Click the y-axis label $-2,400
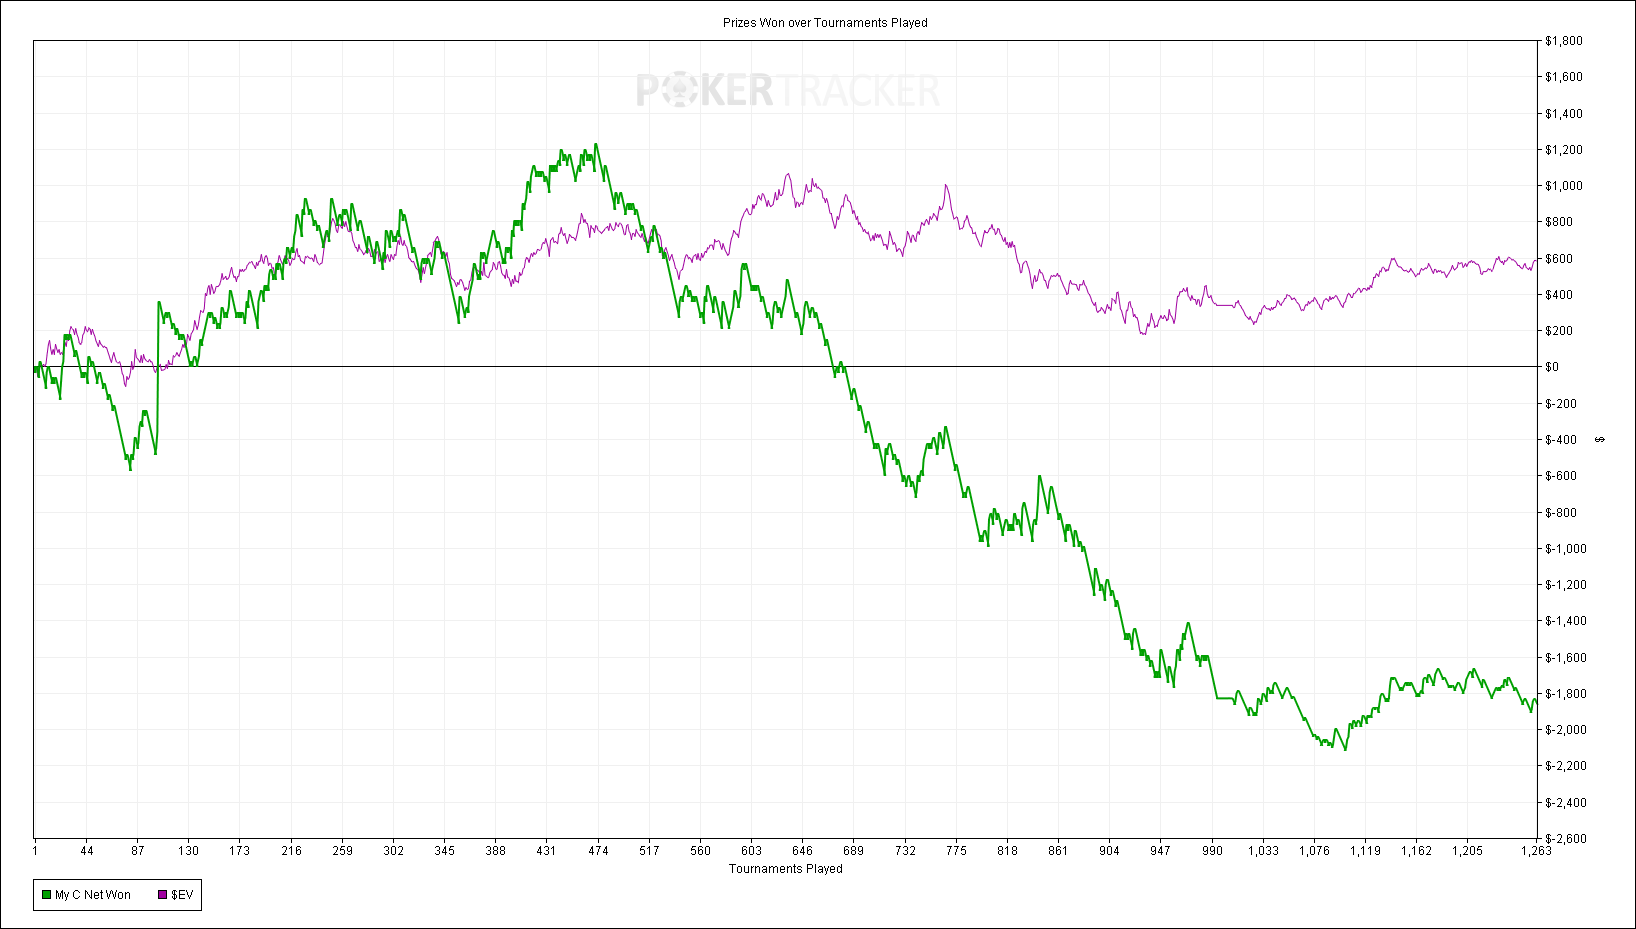 click(1566, 803)
